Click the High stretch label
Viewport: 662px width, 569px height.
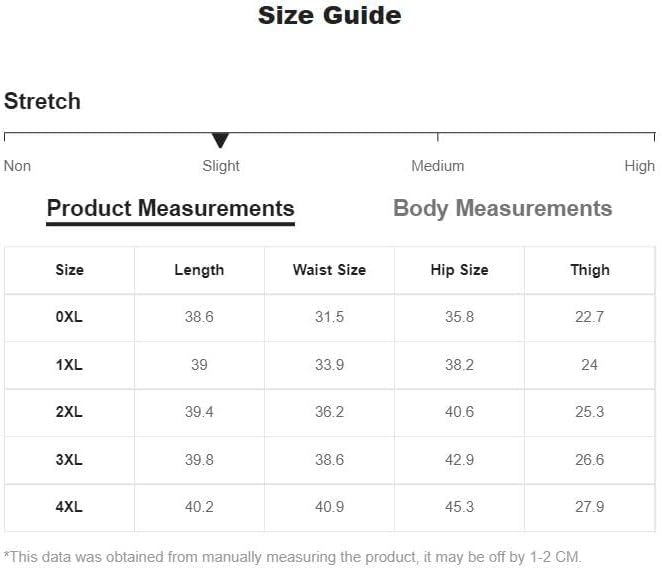tap(640, 166)
